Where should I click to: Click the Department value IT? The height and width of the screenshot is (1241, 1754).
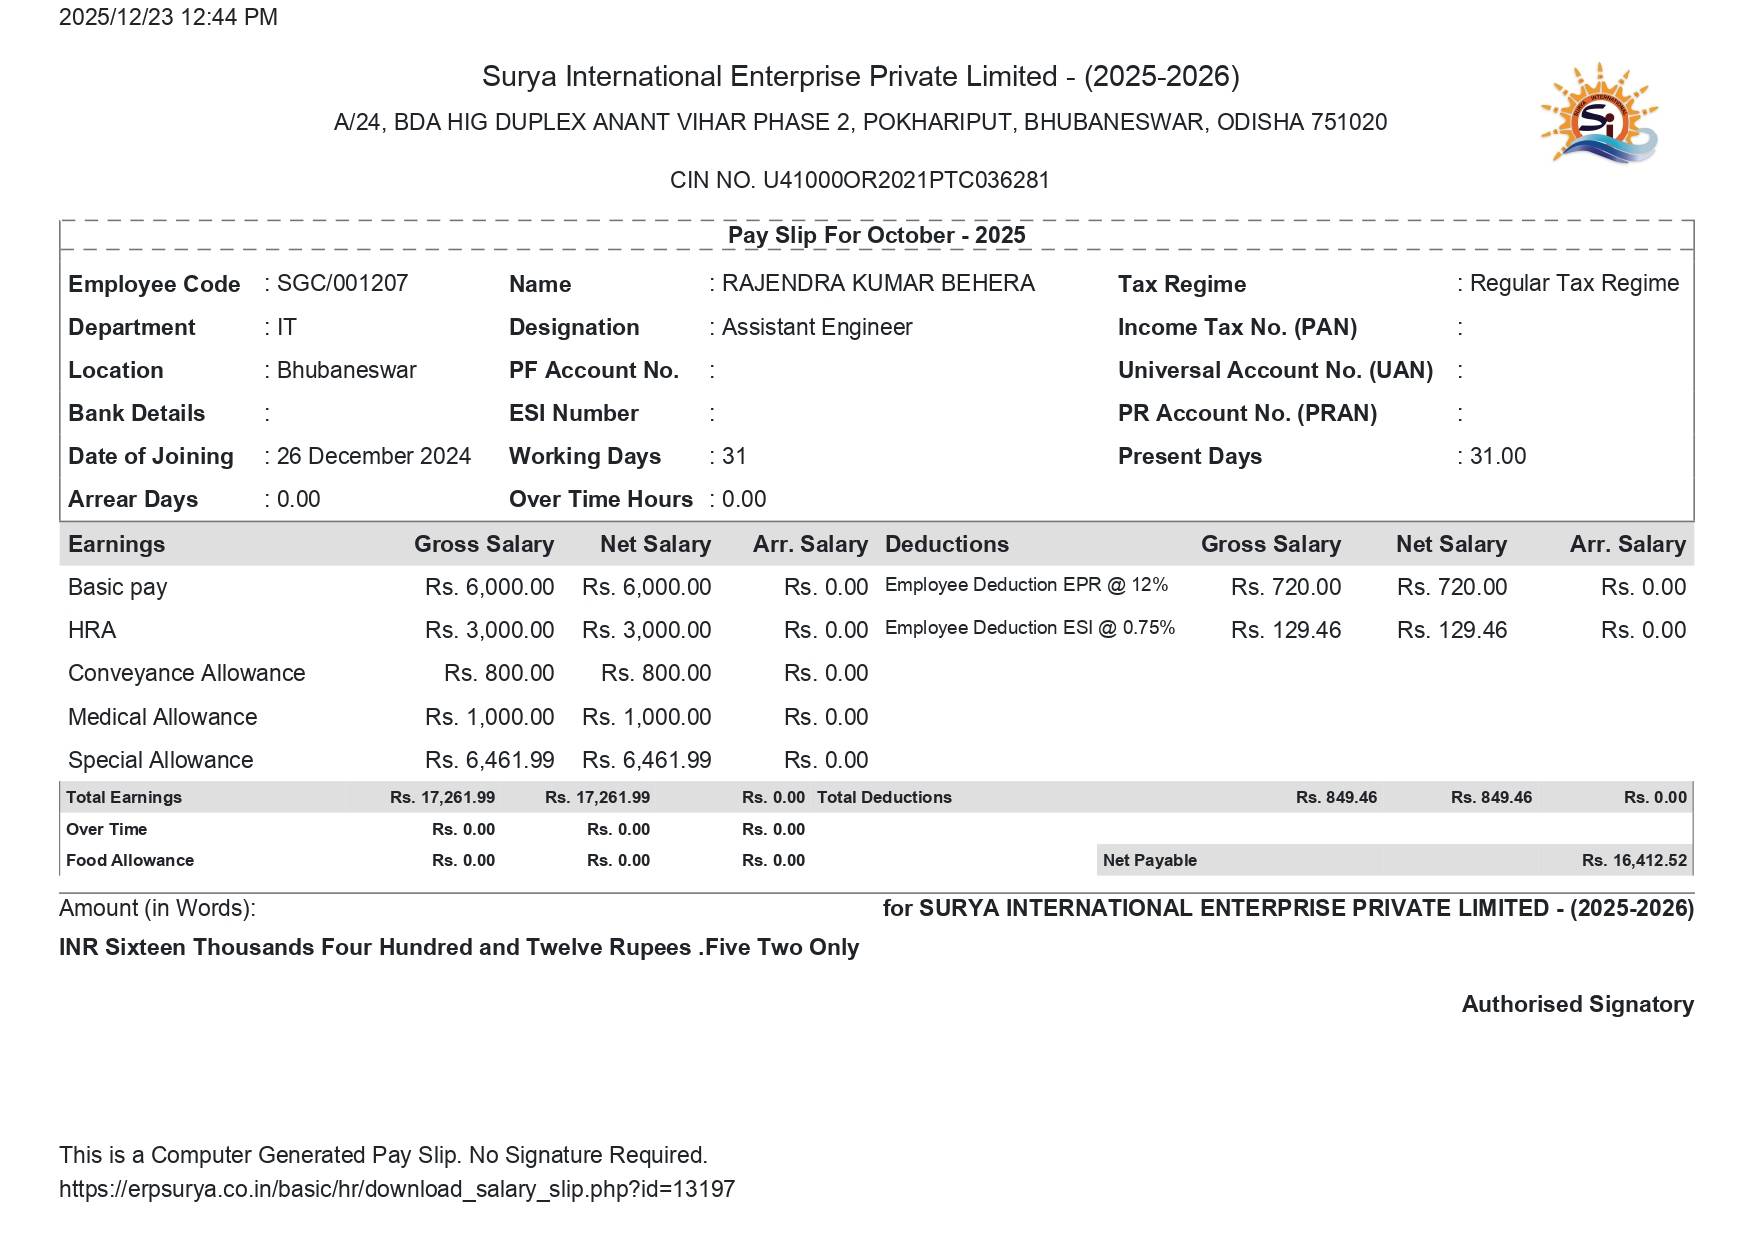pyautogui.click(x=287, y=327)
